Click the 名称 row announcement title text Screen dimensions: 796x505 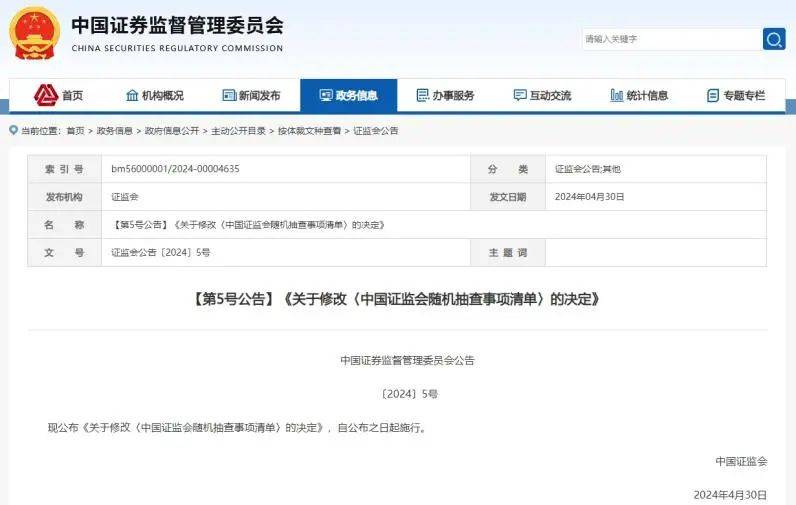pos(249,225)
